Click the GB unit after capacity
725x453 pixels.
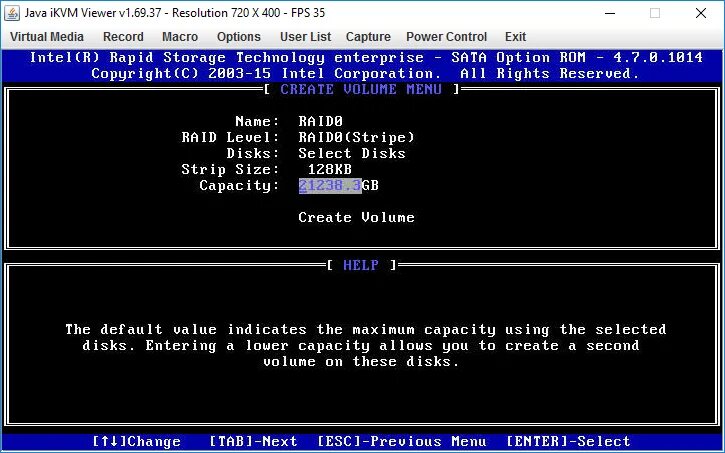coord(370,185)
